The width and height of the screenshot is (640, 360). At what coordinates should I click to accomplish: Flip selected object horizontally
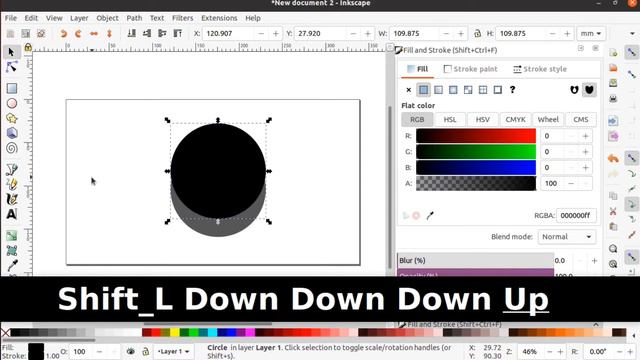pos(94,33)
